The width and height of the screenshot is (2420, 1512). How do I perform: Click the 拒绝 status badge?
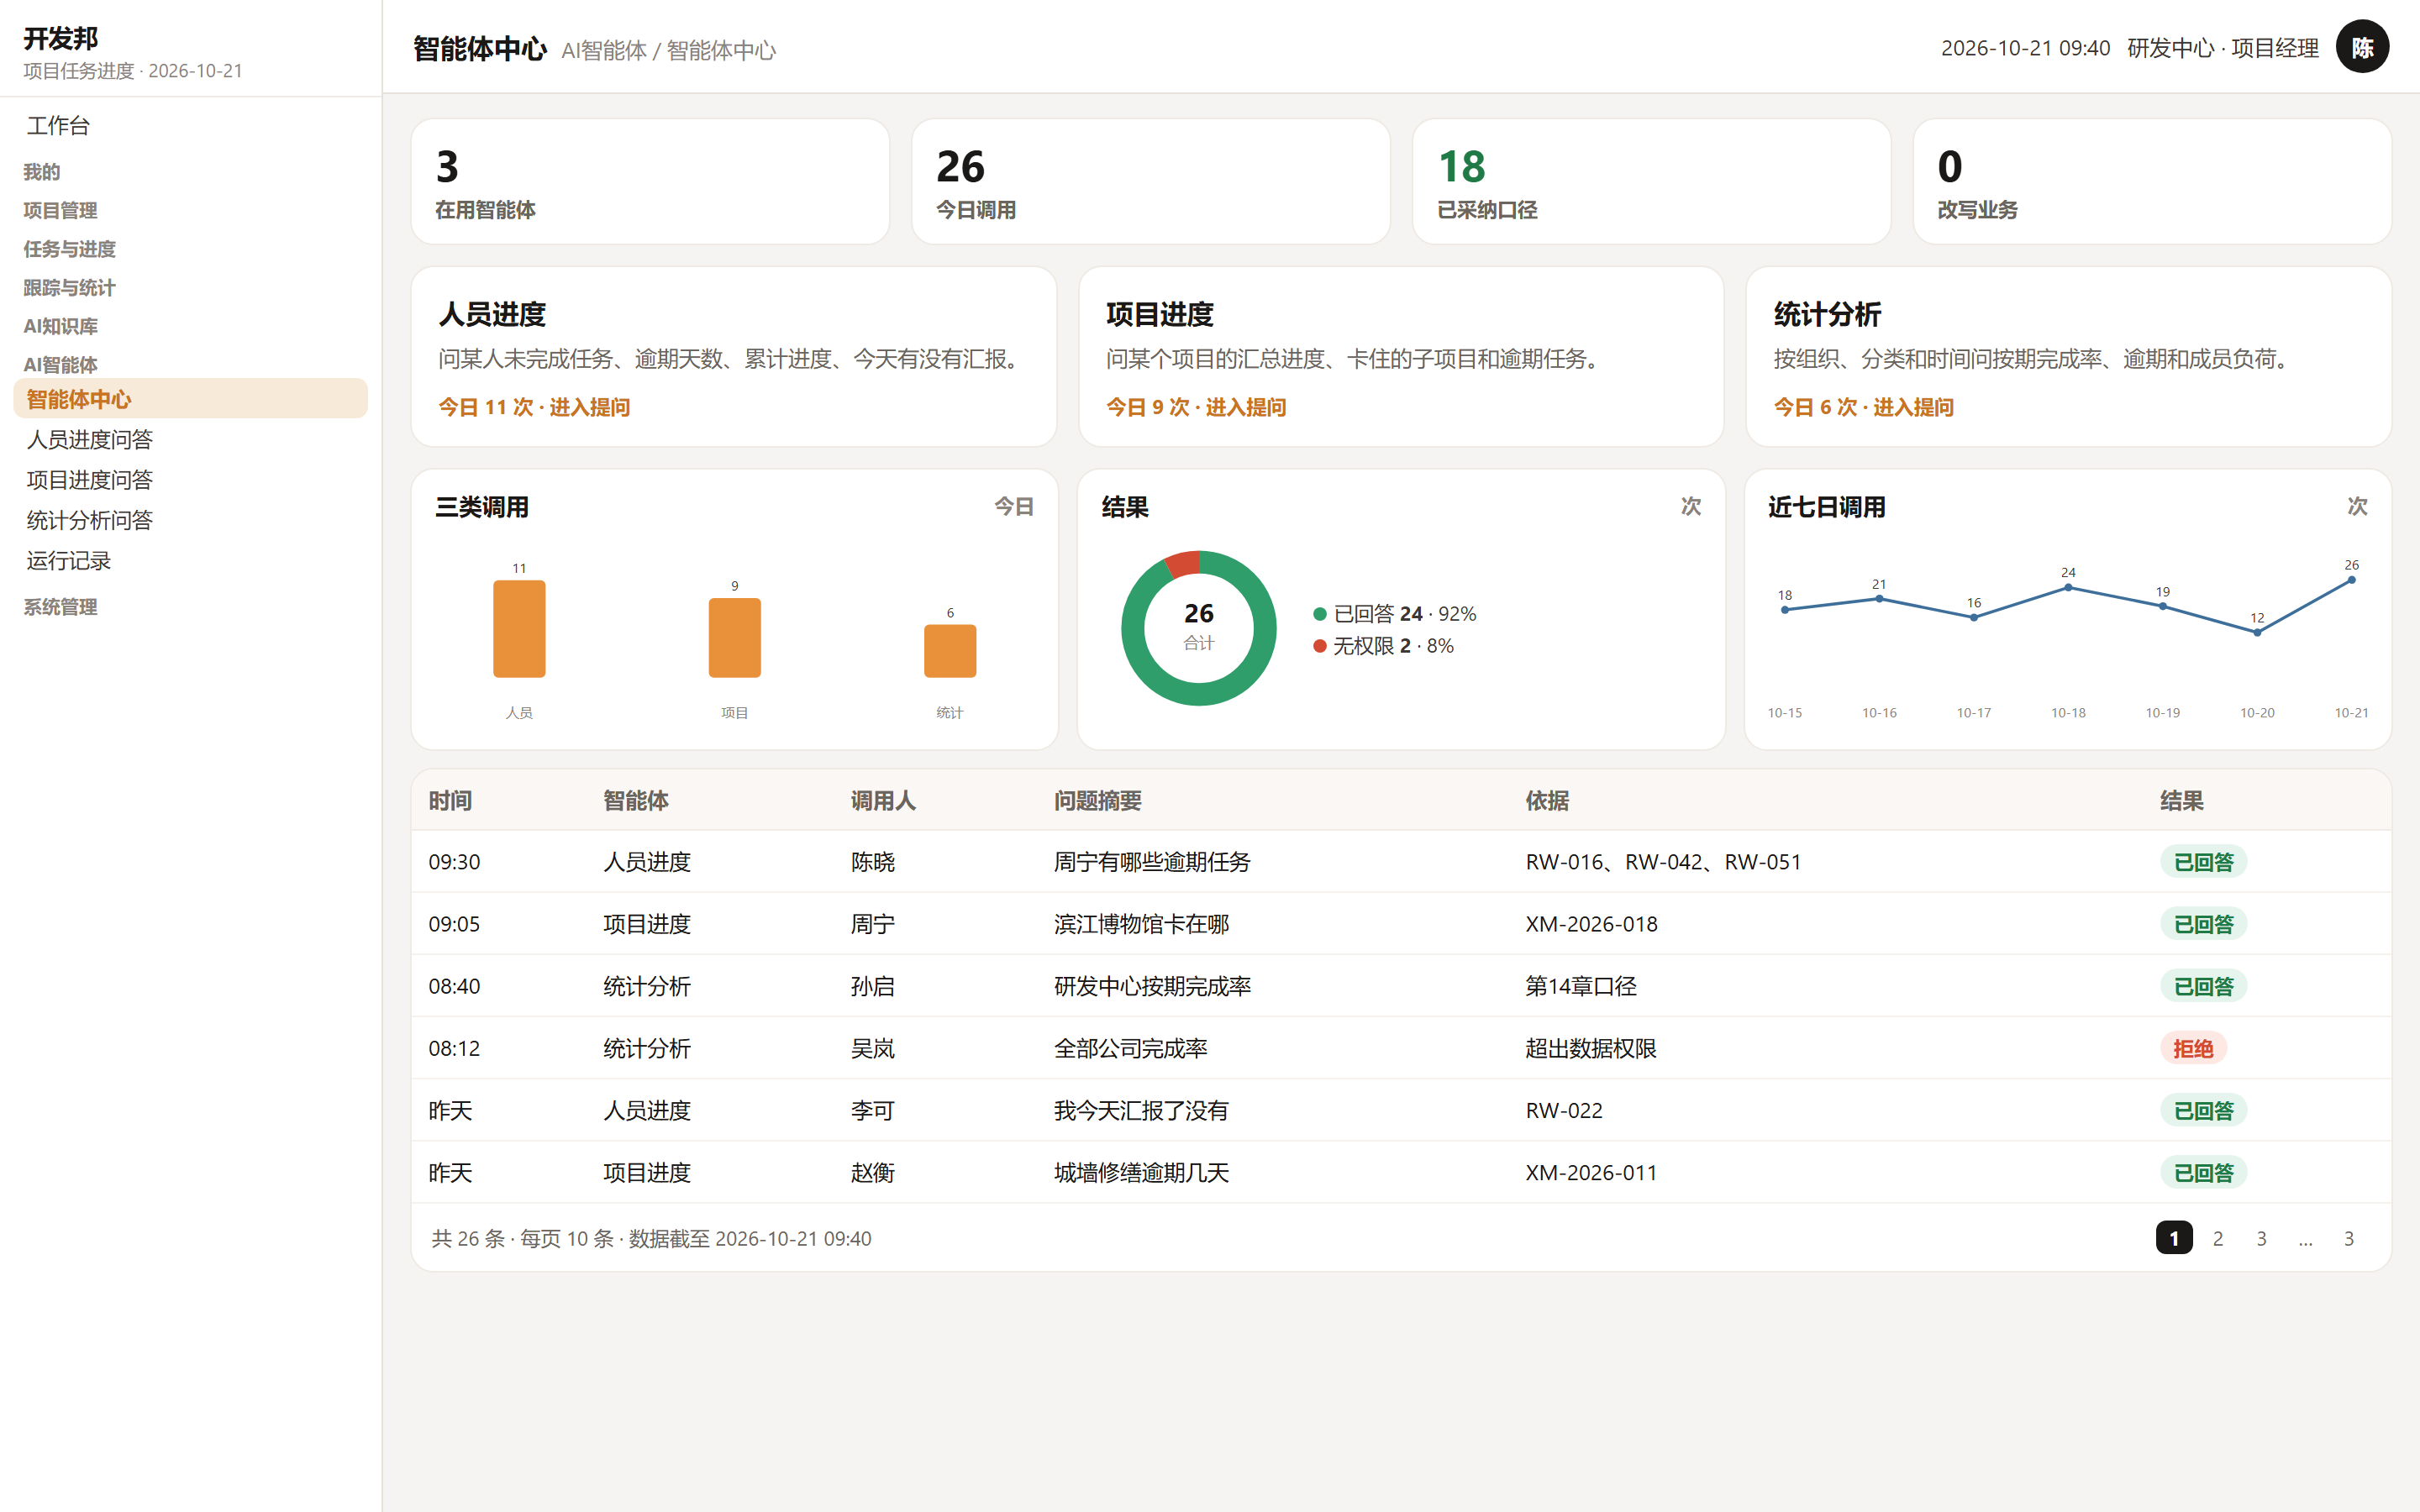[x=2193, y=1048]
